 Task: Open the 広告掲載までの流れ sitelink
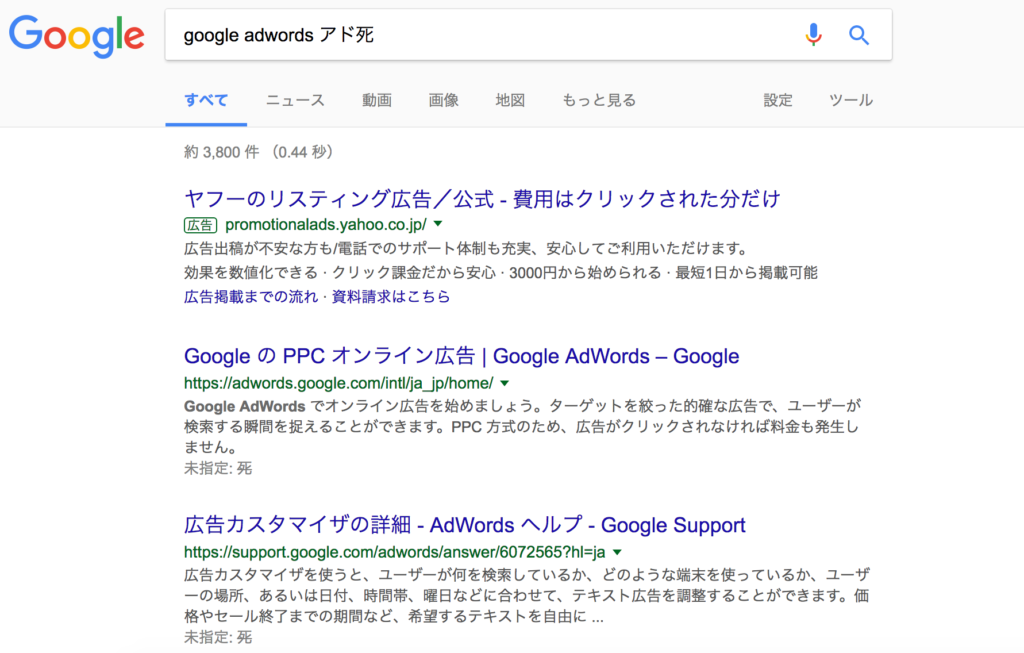pos(251,296)
